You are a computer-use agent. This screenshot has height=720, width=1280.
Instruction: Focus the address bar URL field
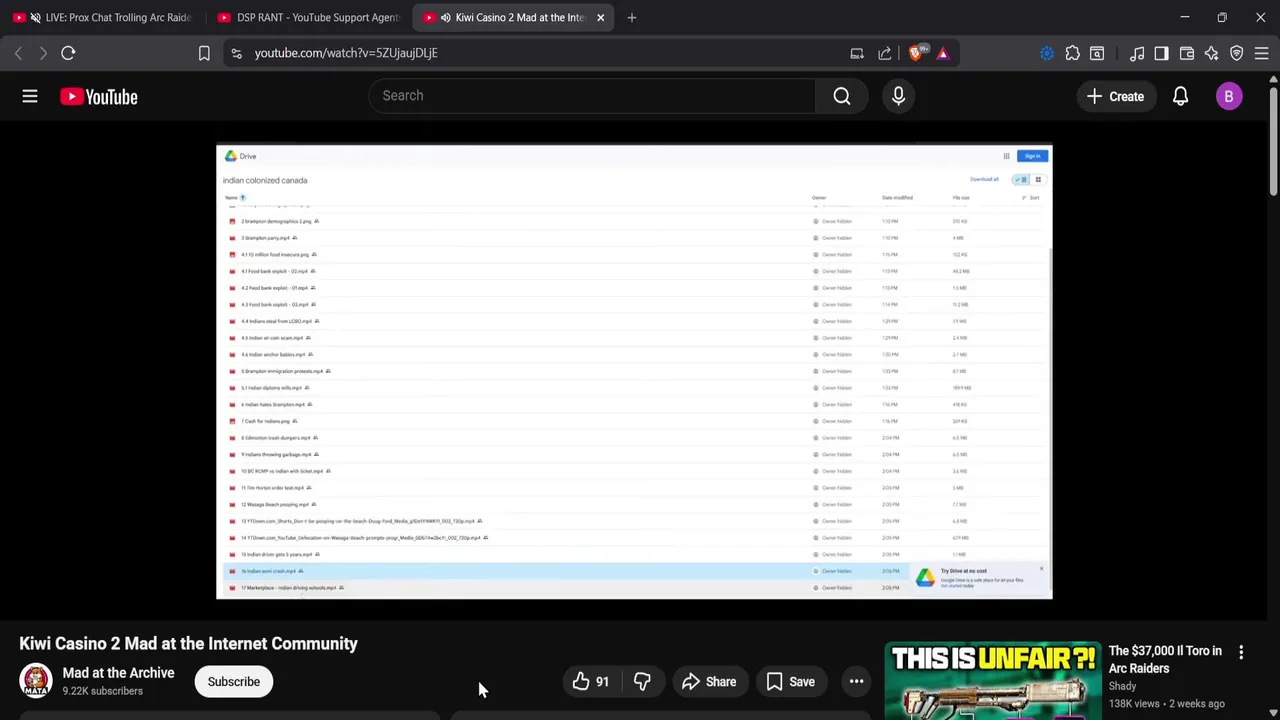click(540, 53)
